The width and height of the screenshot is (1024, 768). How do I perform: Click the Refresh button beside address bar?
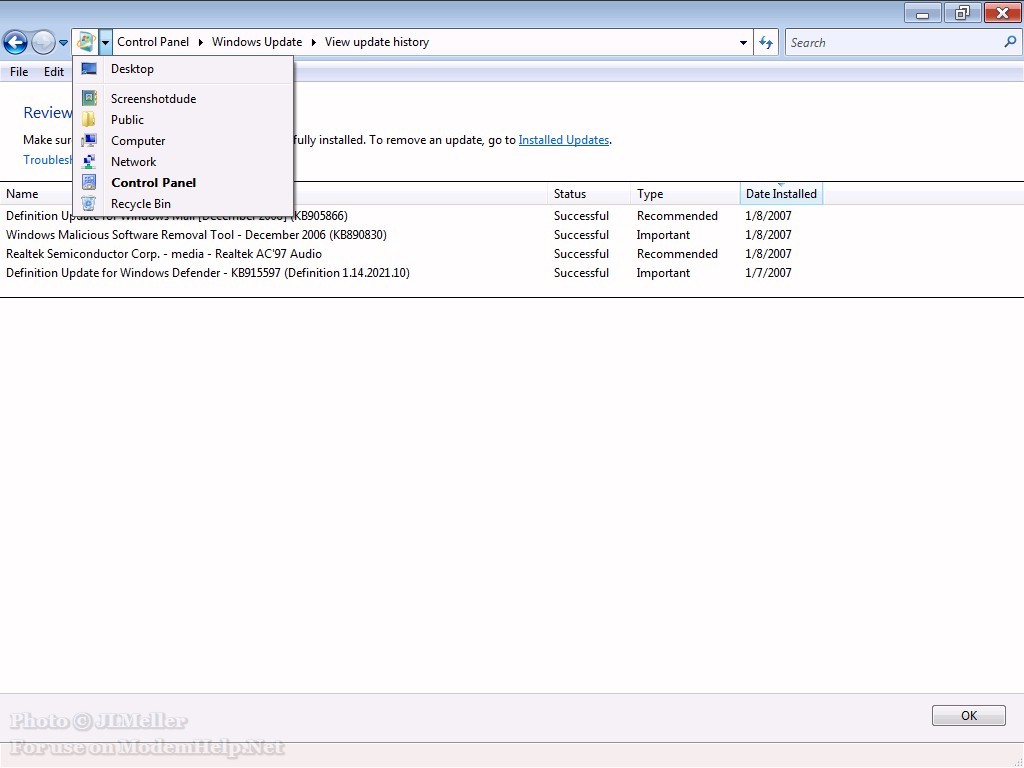click(x=766, y=42)
